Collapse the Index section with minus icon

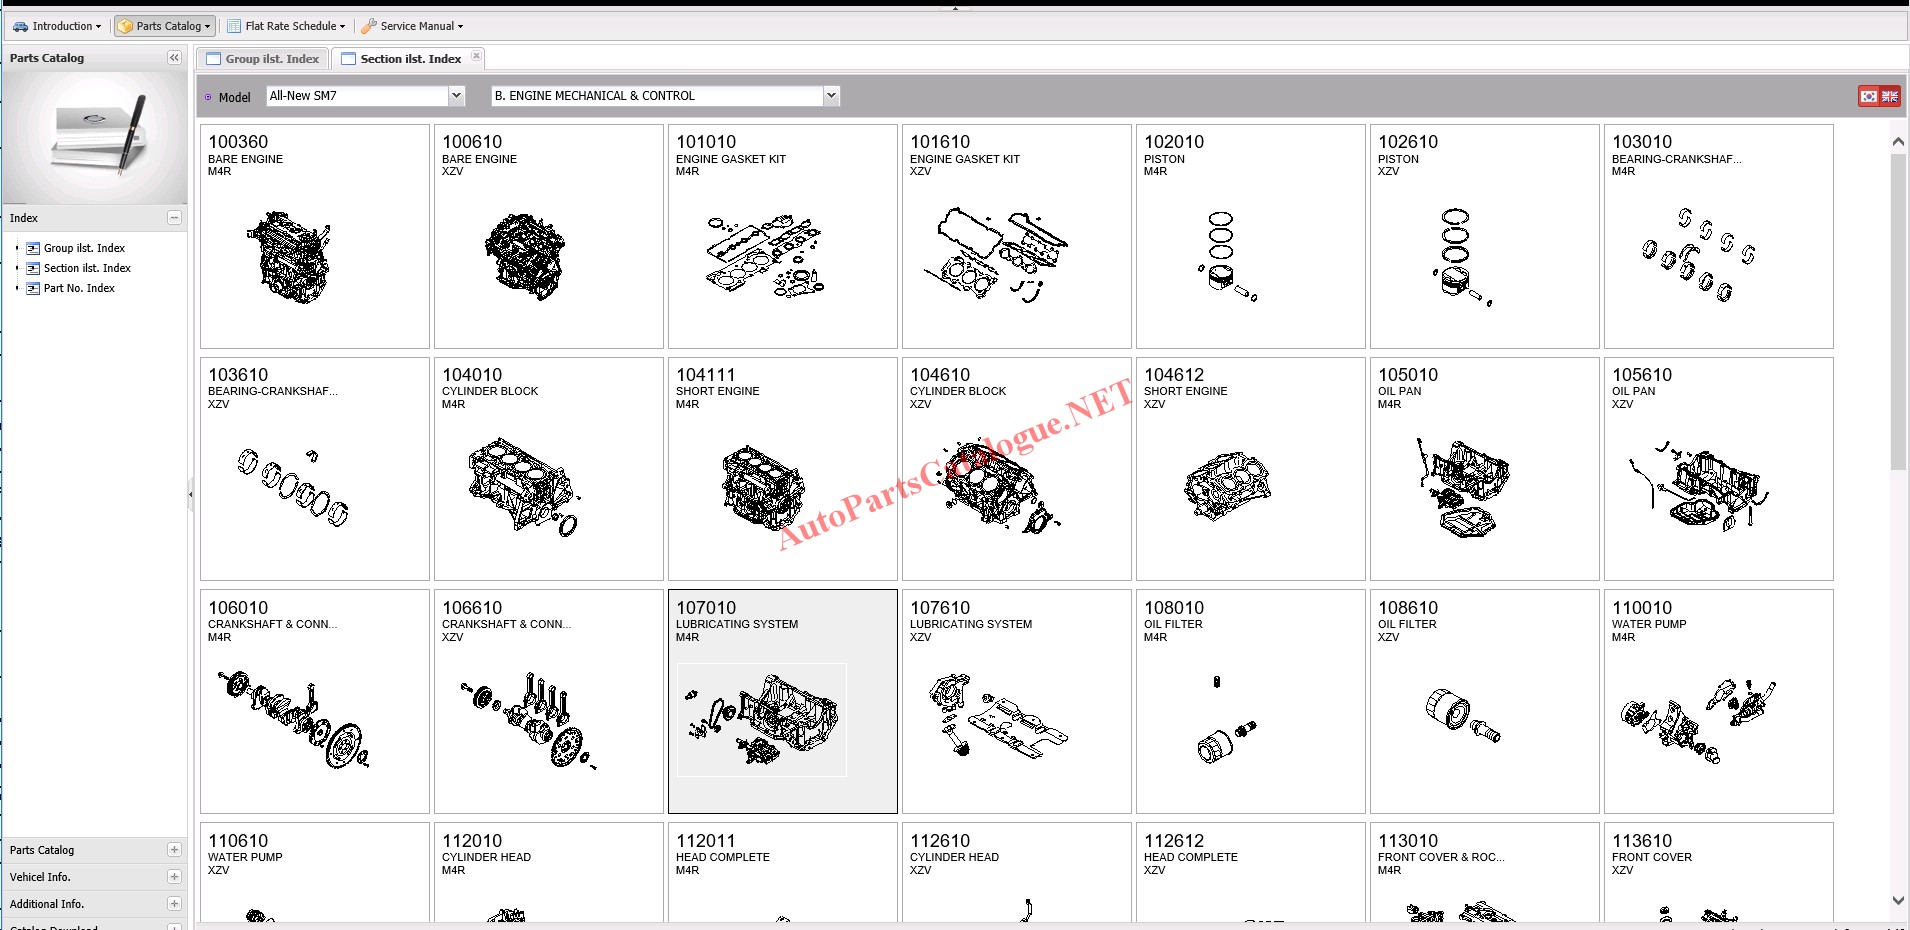click(x=174, y=218)
